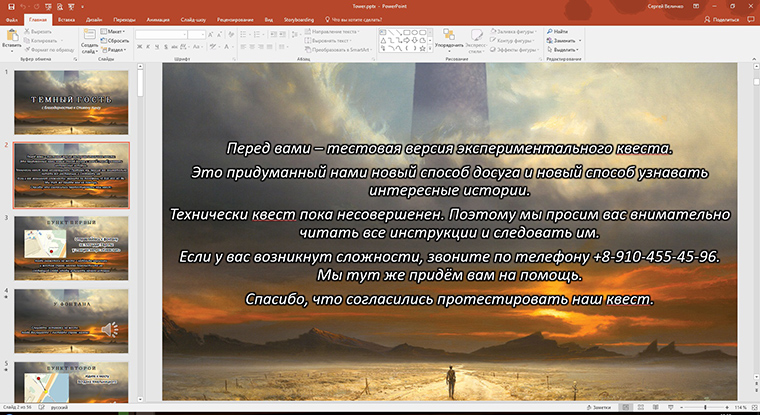The image size is (760, 415).
Task: Open the Анимация ribbon tab
Action: pyautogui.click(x=155, y=18)
